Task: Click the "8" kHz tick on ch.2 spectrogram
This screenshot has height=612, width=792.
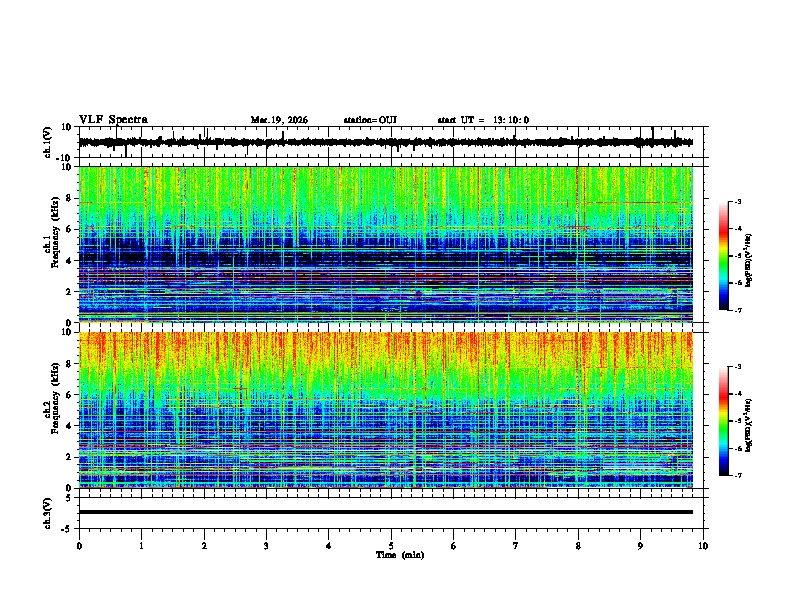Action: click(x=69, y=364)
